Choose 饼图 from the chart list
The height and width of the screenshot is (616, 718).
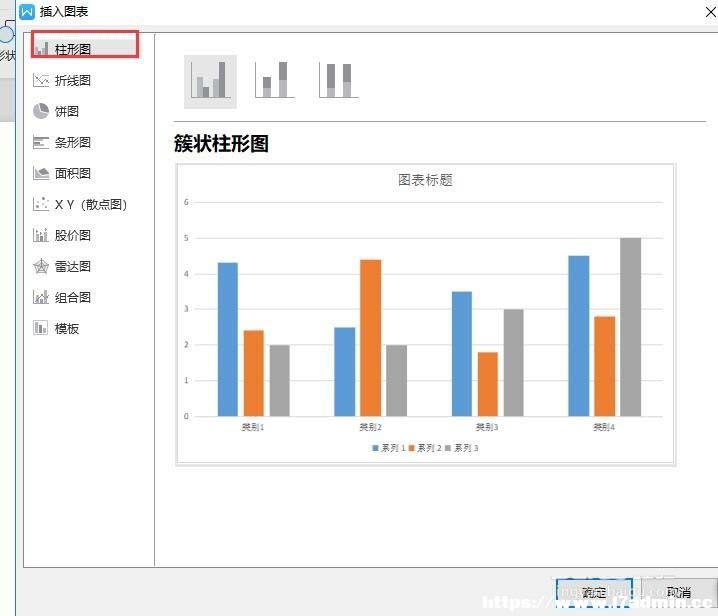pos(67,111)
